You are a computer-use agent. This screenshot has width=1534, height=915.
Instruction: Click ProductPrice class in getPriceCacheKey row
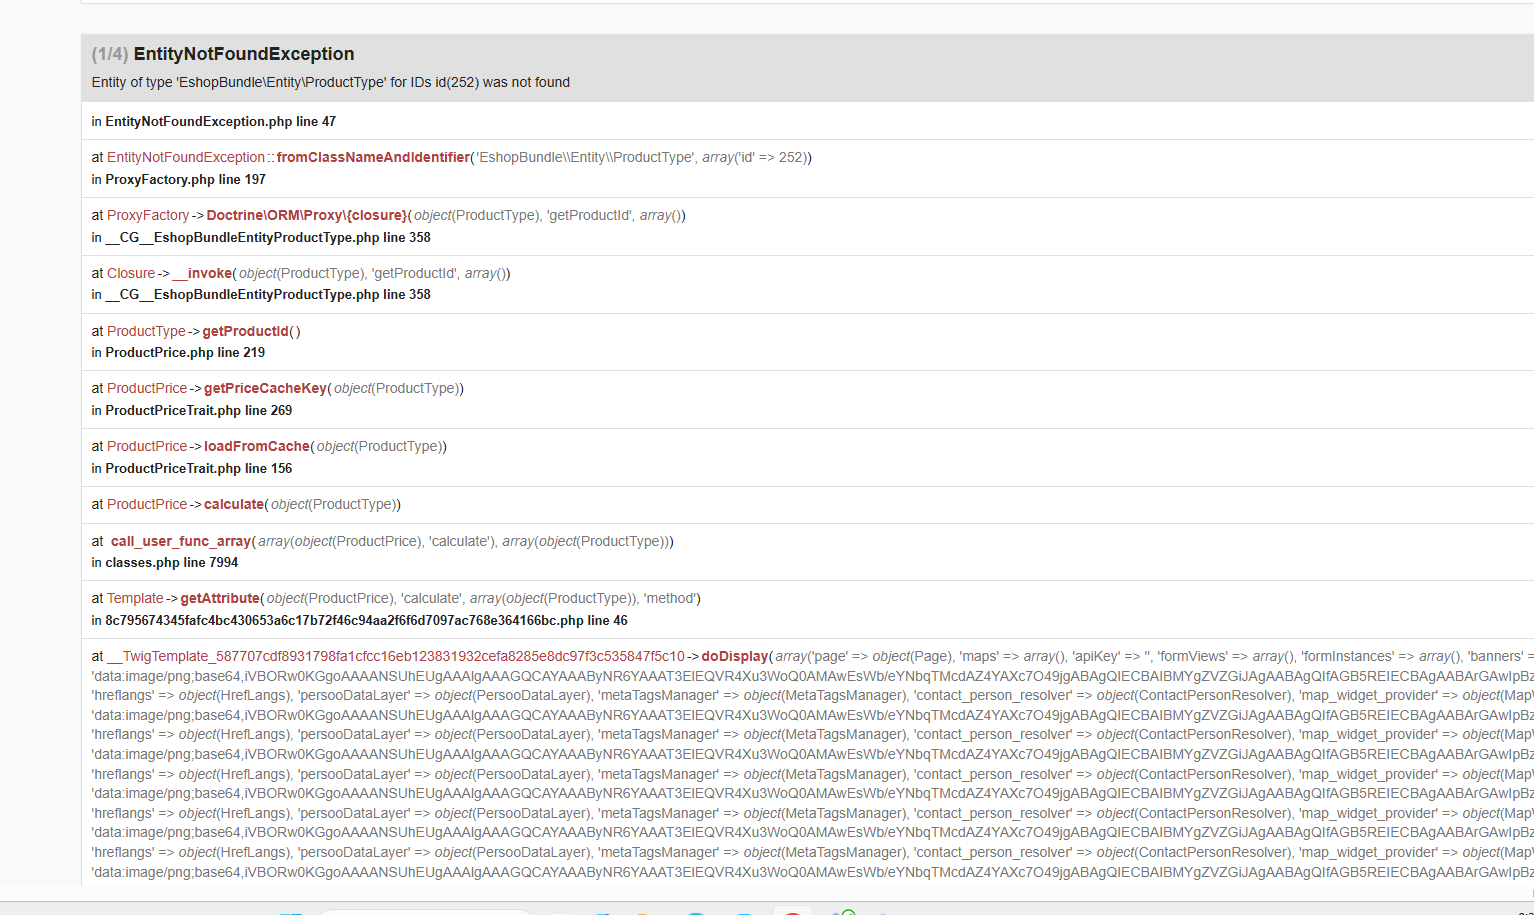coord(147,388)
